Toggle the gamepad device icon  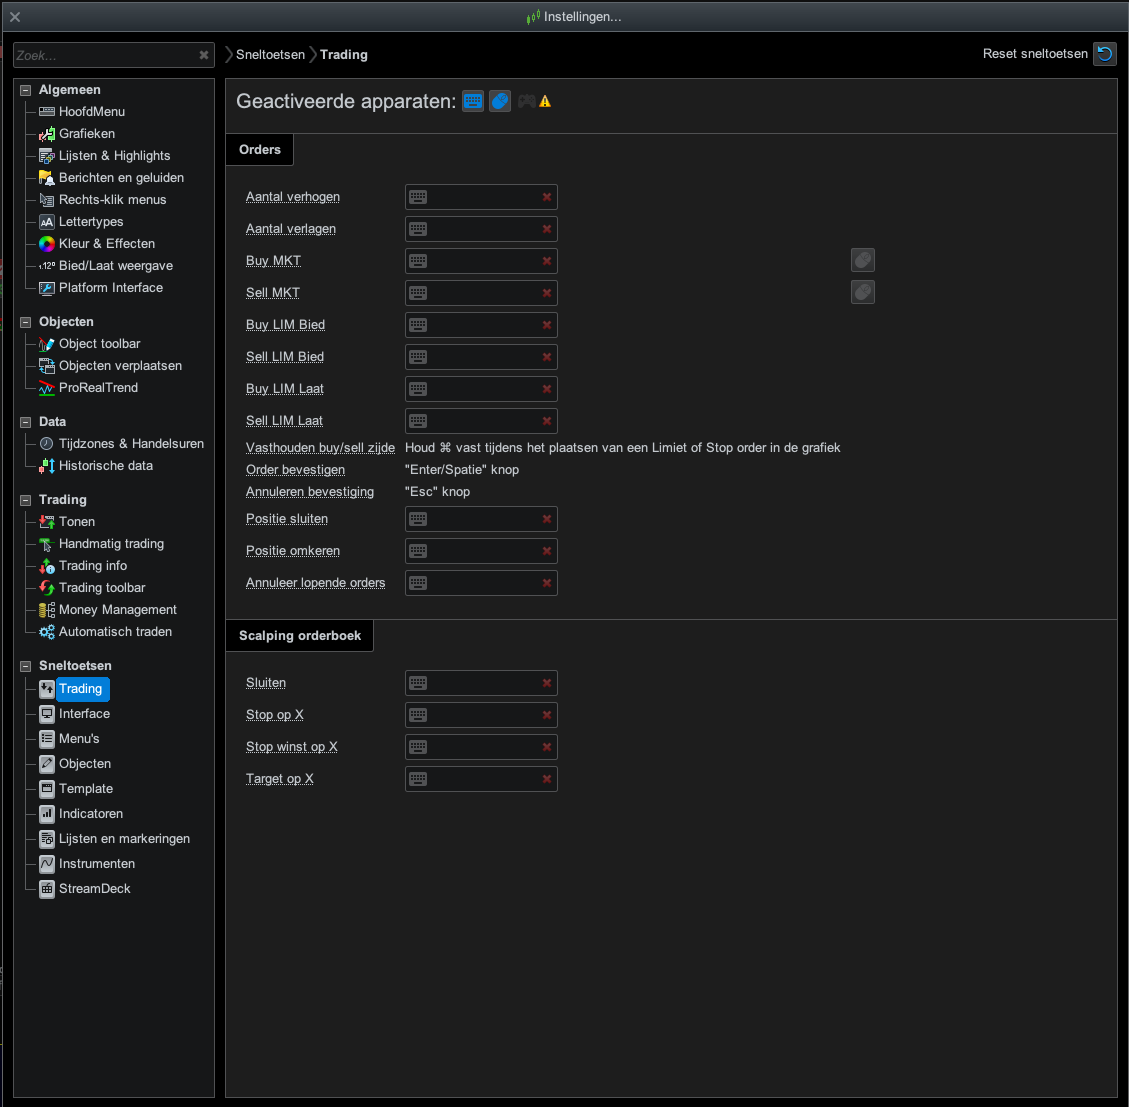click(526, 101)
